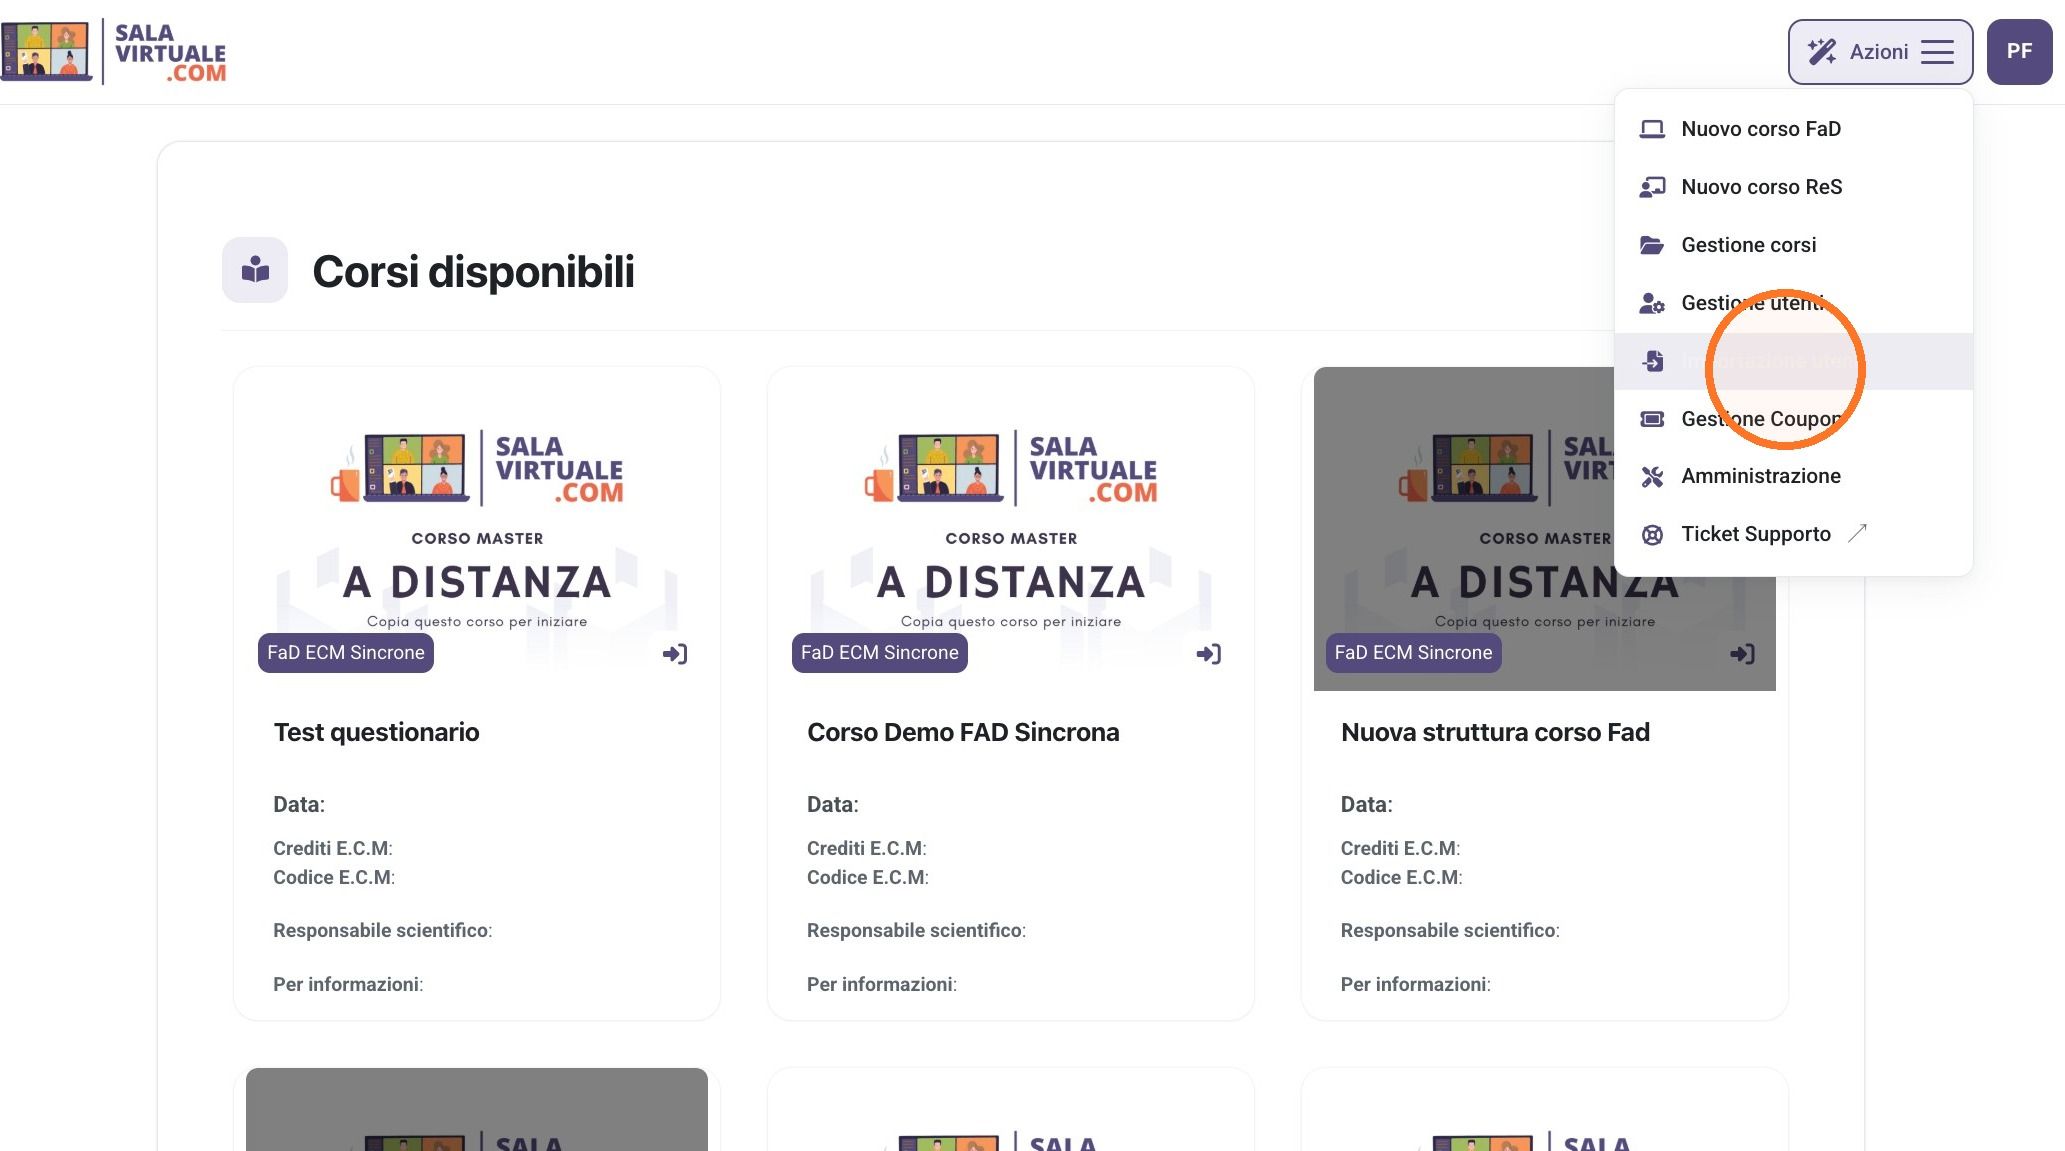Click the laptop icon beside Nuovo corso FaD
Image resolution: width=2065 pixels, height=1151 pixels.
[x=1652, y=129]
